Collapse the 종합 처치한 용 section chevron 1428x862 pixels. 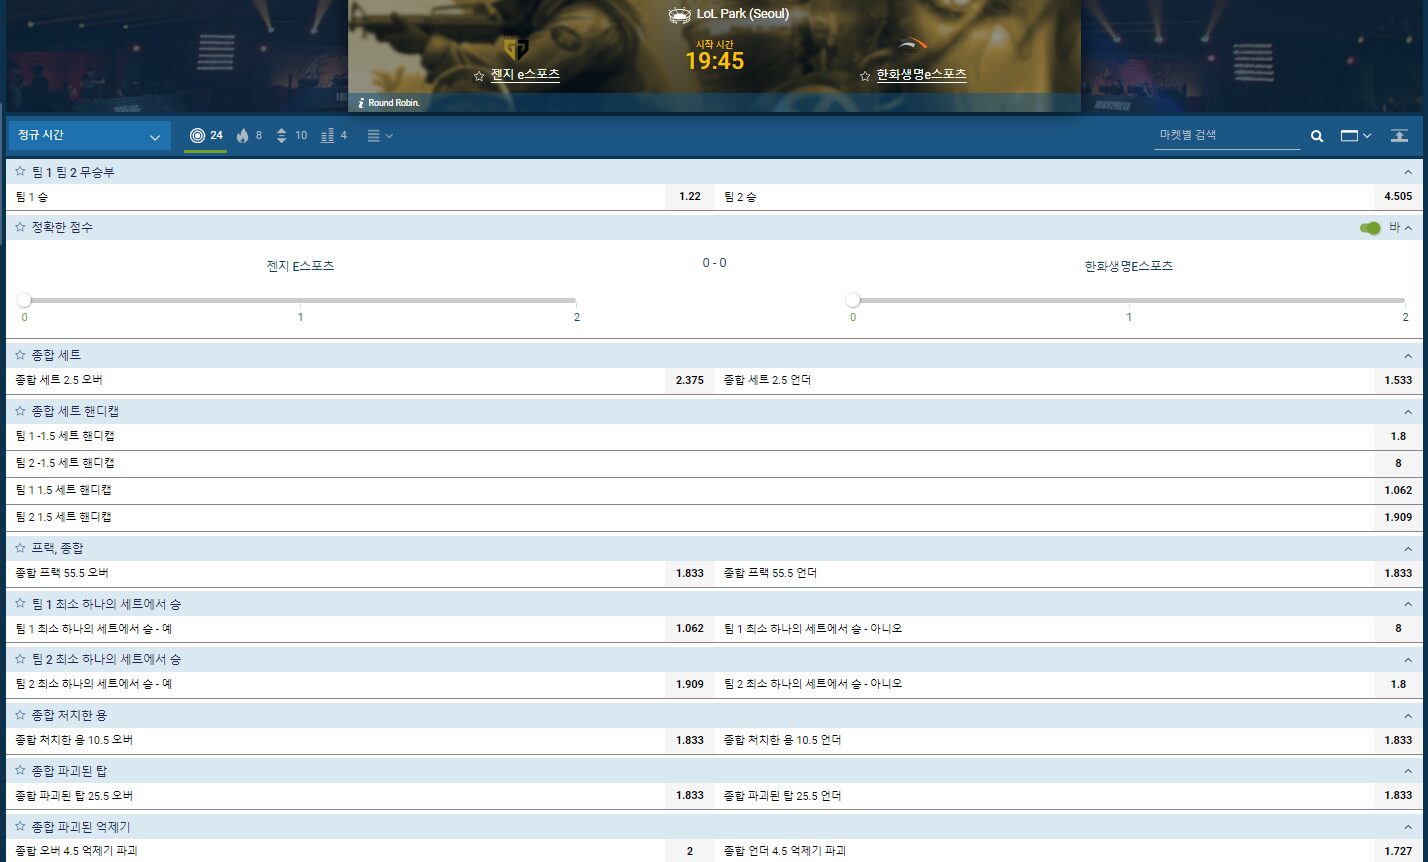coord(1409,716)
